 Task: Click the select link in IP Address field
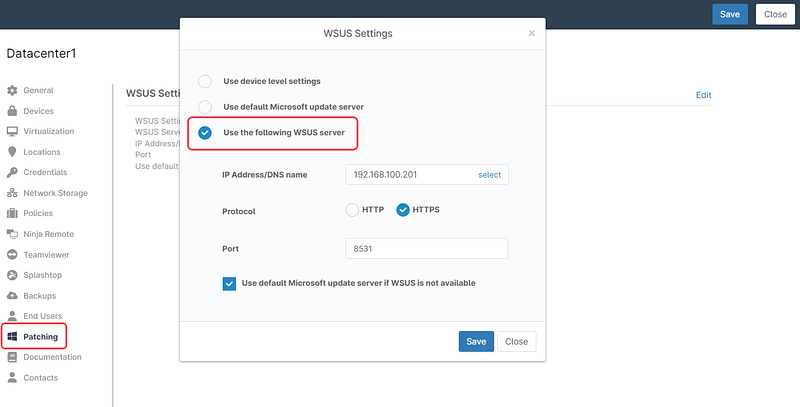point(490,174)
